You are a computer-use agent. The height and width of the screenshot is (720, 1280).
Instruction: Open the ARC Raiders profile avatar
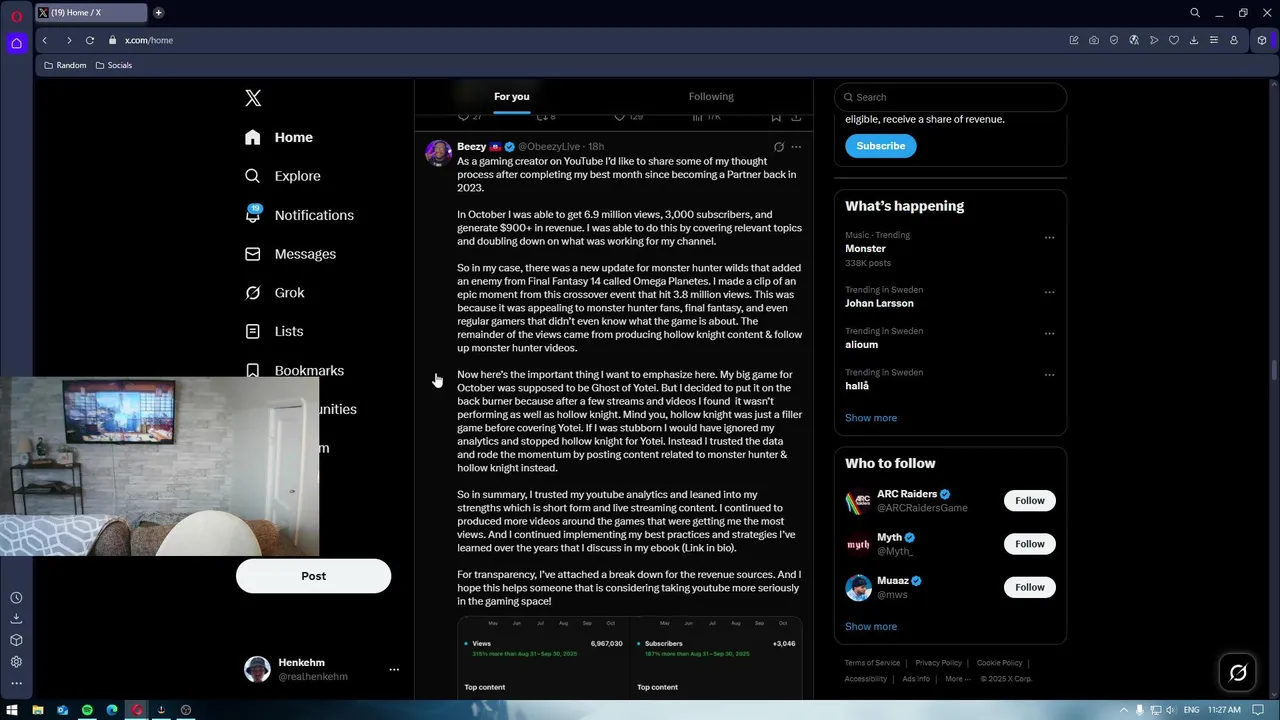pyautogui.click(x=858, y=501)
